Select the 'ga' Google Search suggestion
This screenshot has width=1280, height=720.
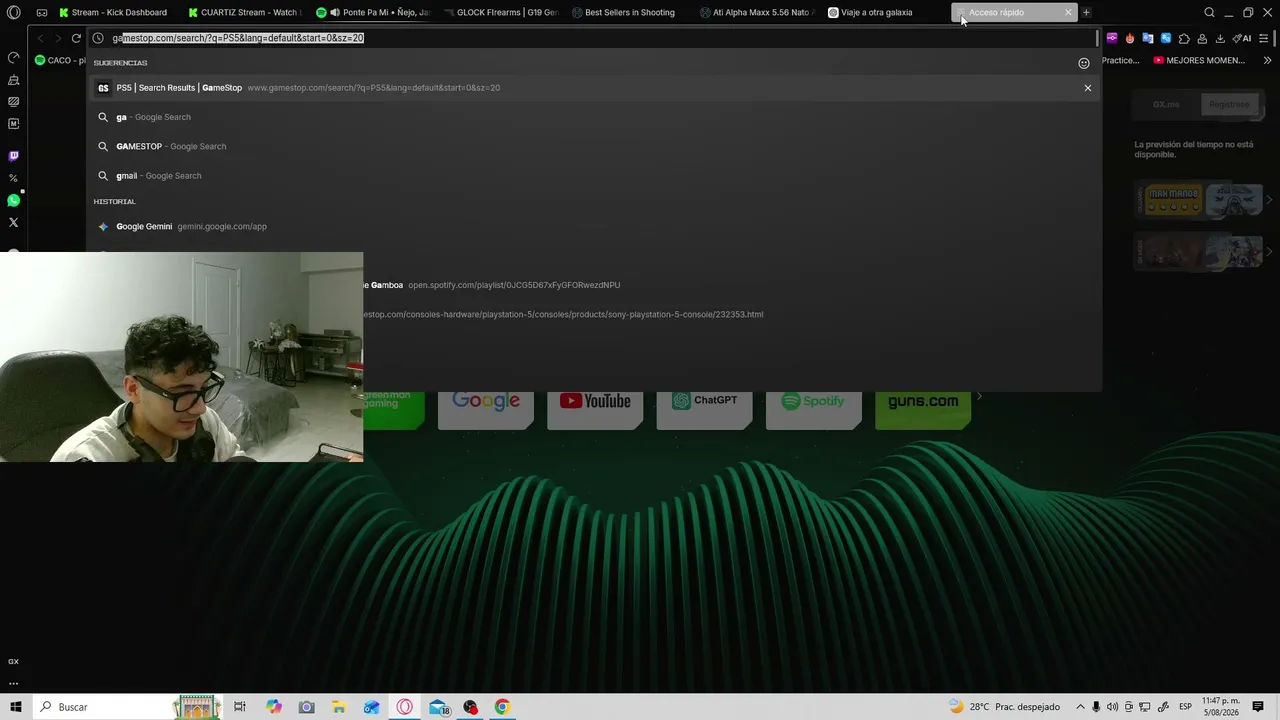[594, 117]
